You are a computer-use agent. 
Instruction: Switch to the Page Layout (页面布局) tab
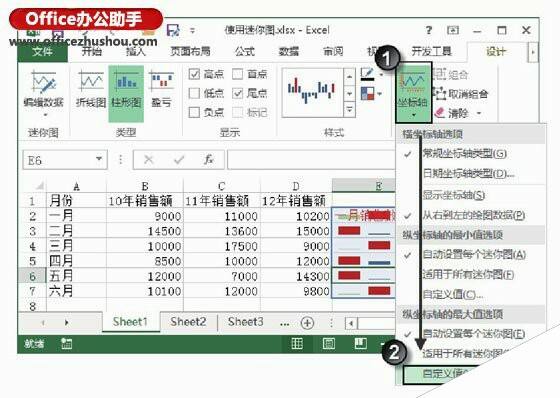click(x=190, y=51)
